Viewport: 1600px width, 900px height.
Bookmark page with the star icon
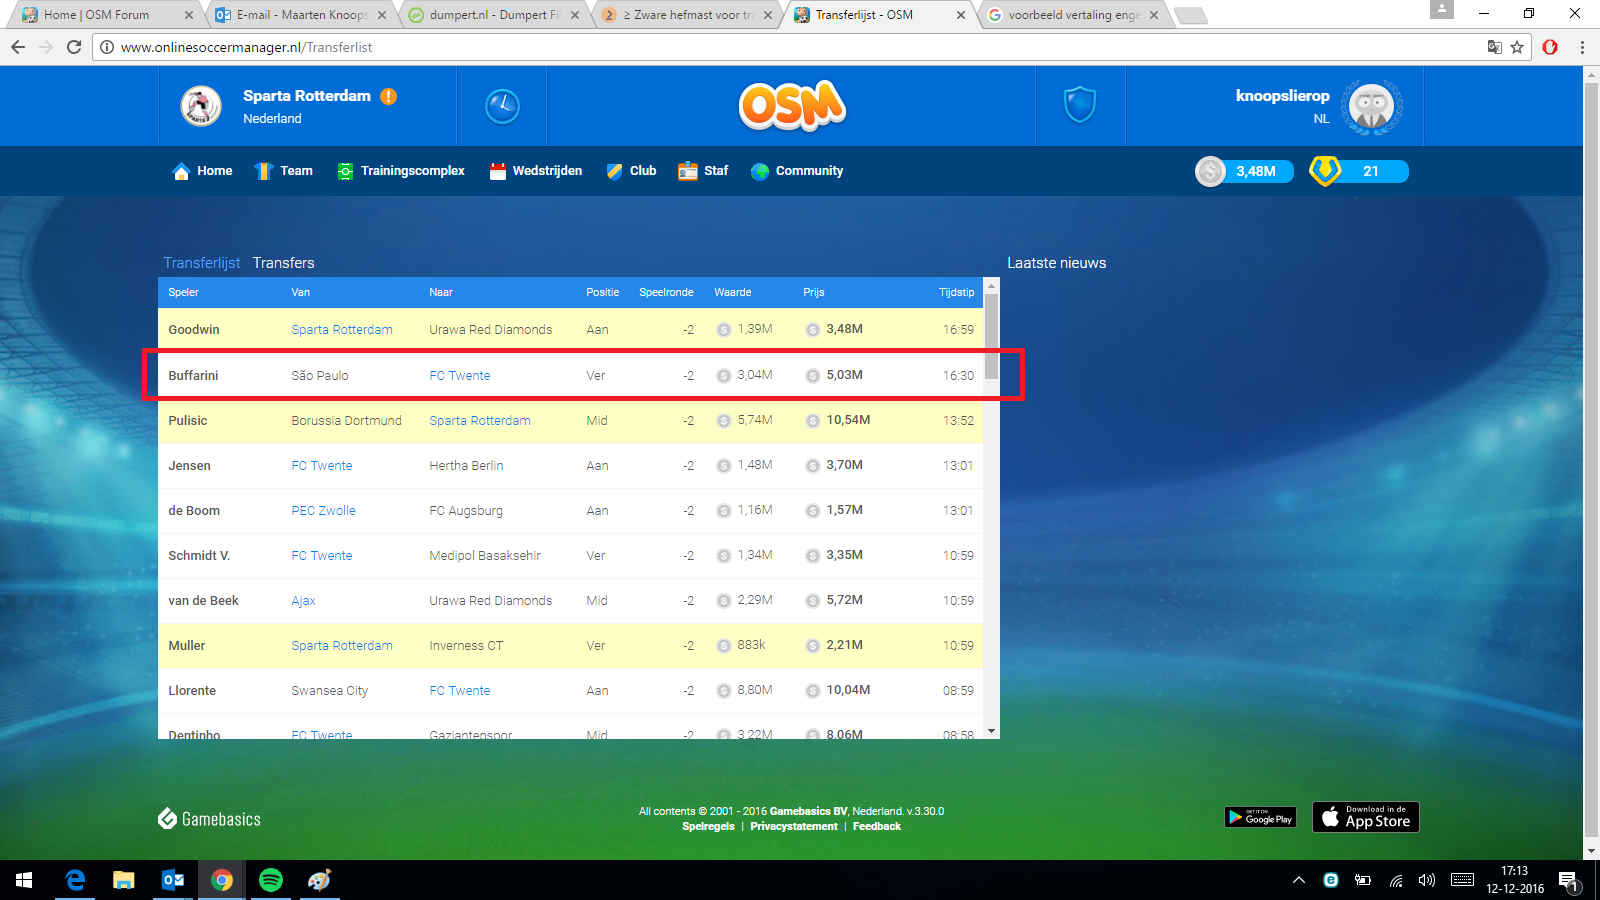pos(1517,47)
